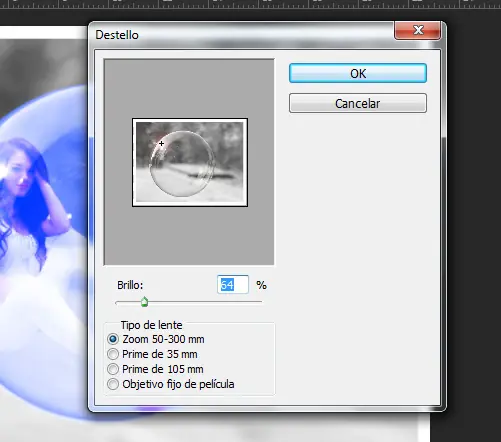Select the Zoom 50-300 mm lens
The height and width of the screenshot is (442, 501).
(113, 339)
